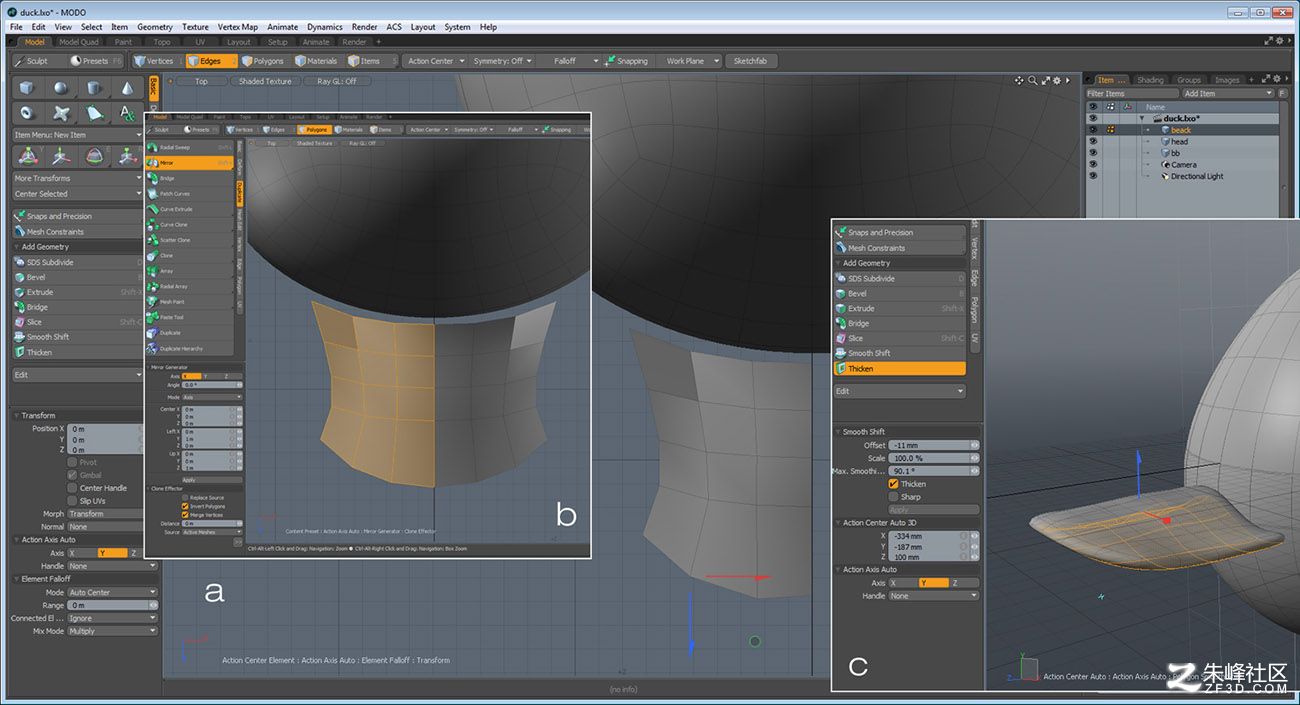Click the Snaps and Precision icon
Image resolution: width=1300 pixels, height=705 pixels.
point(19,216)
